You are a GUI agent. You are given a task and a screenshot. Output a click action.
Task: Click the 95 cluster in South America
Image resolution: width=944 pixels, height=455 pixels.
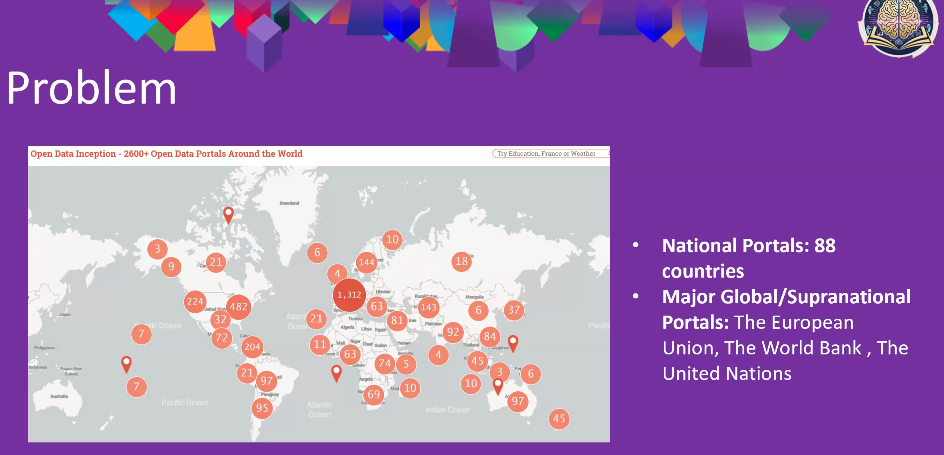(x=263, y=408)
